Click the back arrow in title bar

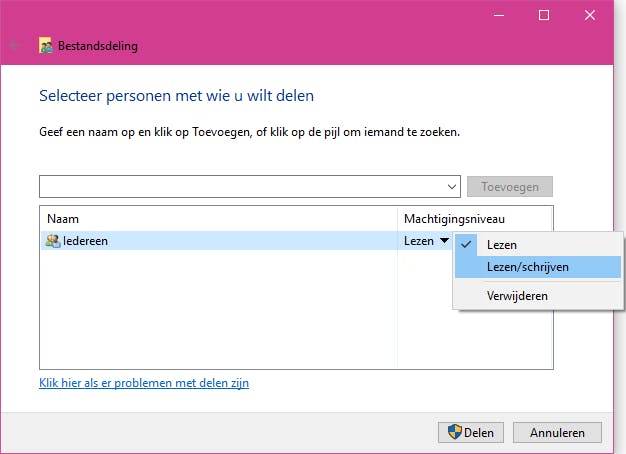pos(15,46)
